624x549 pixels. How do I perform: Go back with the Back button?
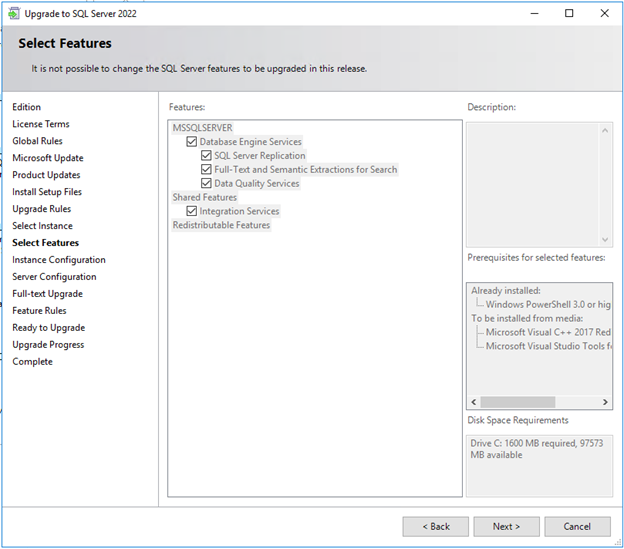435,527
